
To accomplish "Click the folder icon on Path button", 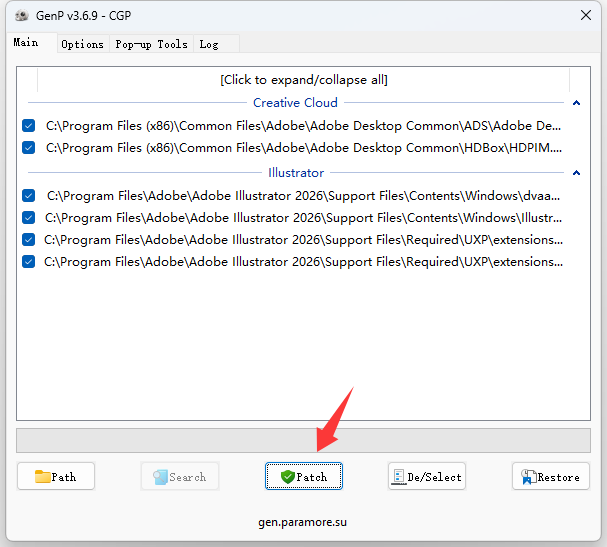I will pos(42,477).
